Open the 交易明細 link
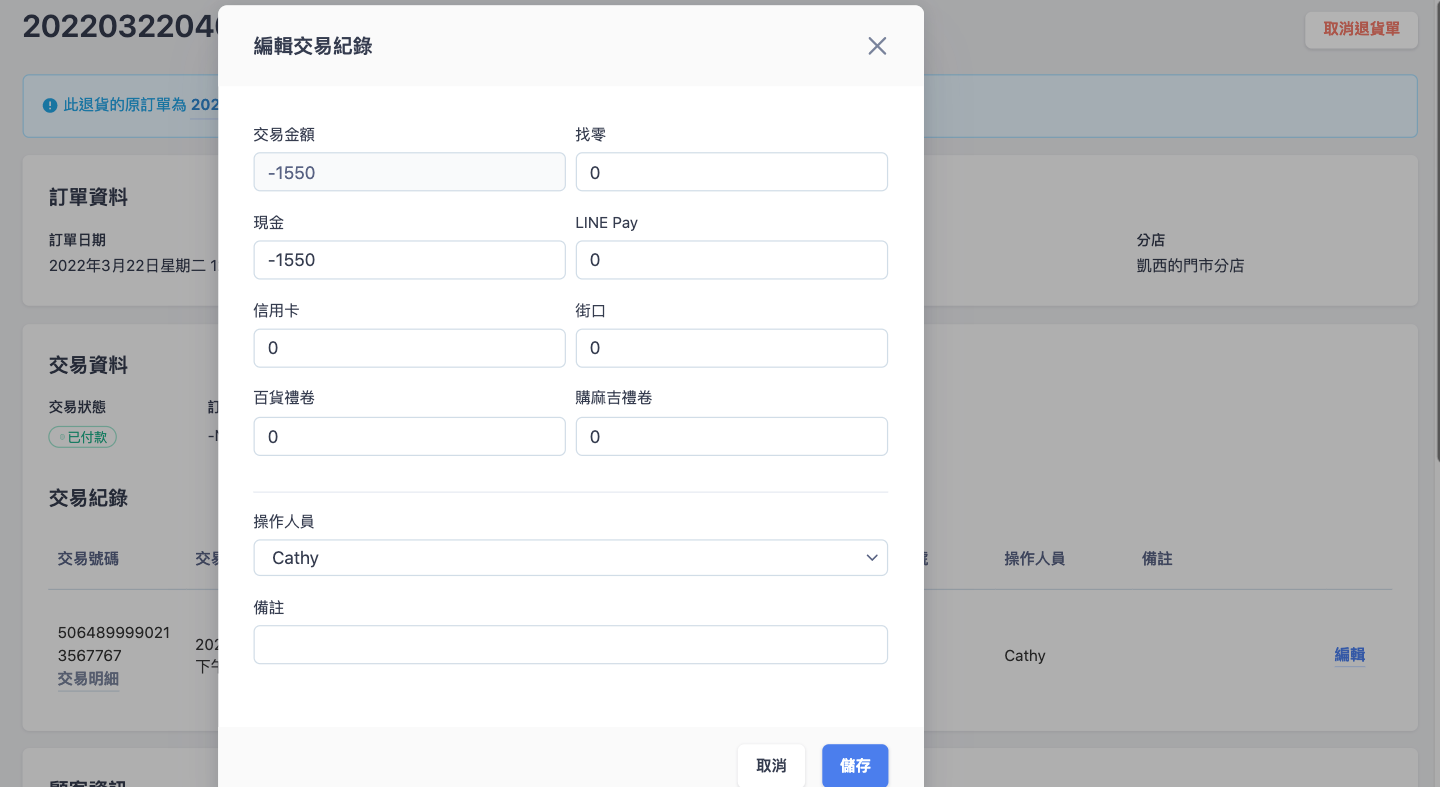Image resolution: width=1440 pixels, height=787 pixels. 88,679
